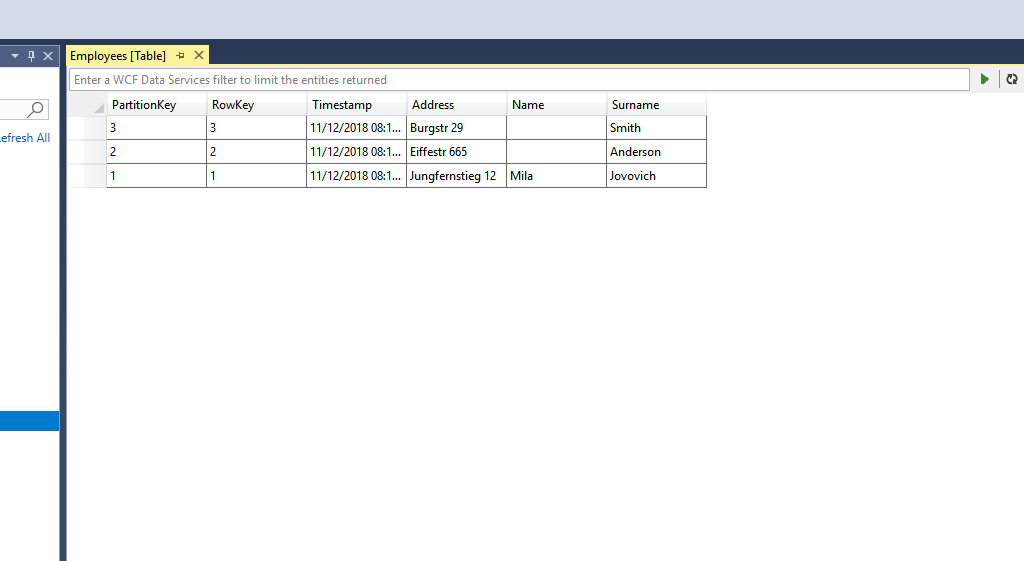1024x561 pixels.
Task: Close the Employees [Table] tab
Action: click(199, 56)
